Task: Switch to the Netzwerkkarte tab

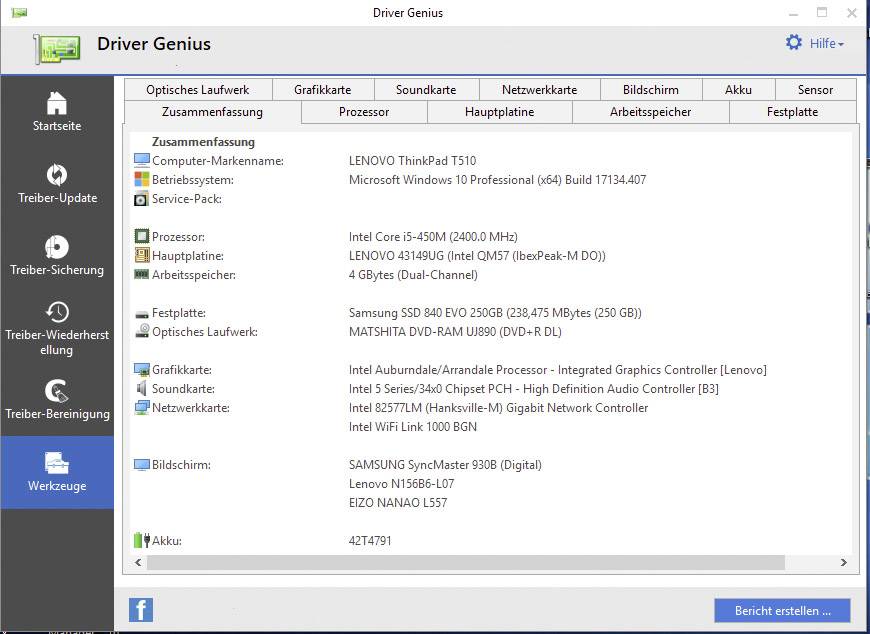Action: (539, 89)
